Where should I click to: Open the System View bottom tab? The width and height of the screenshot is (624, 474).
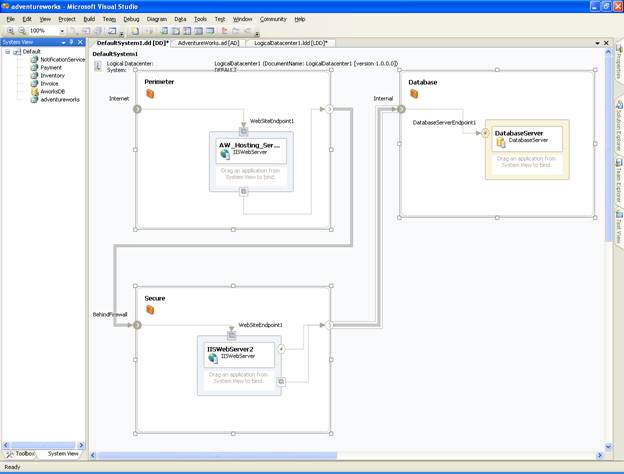pyautogui.click(x=63, y=454)
